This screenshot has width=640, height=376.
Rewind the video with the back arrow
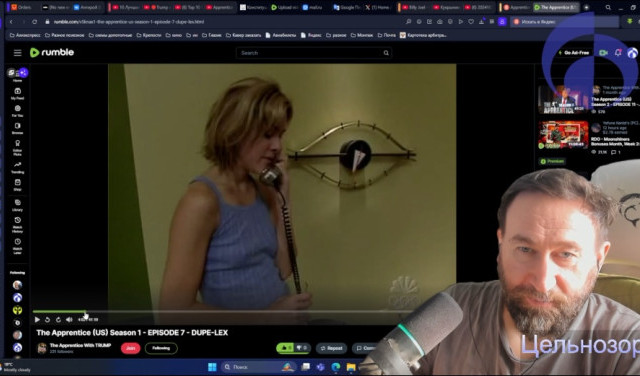[47, 320]
